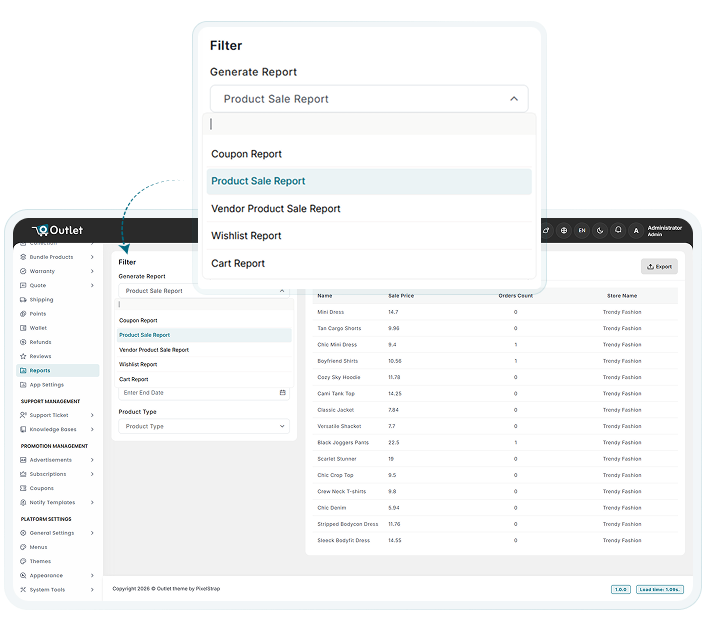This screenshot has height=630, width=706.
Task: Click the Wallet sidebar icon
Action: (23, 328)
